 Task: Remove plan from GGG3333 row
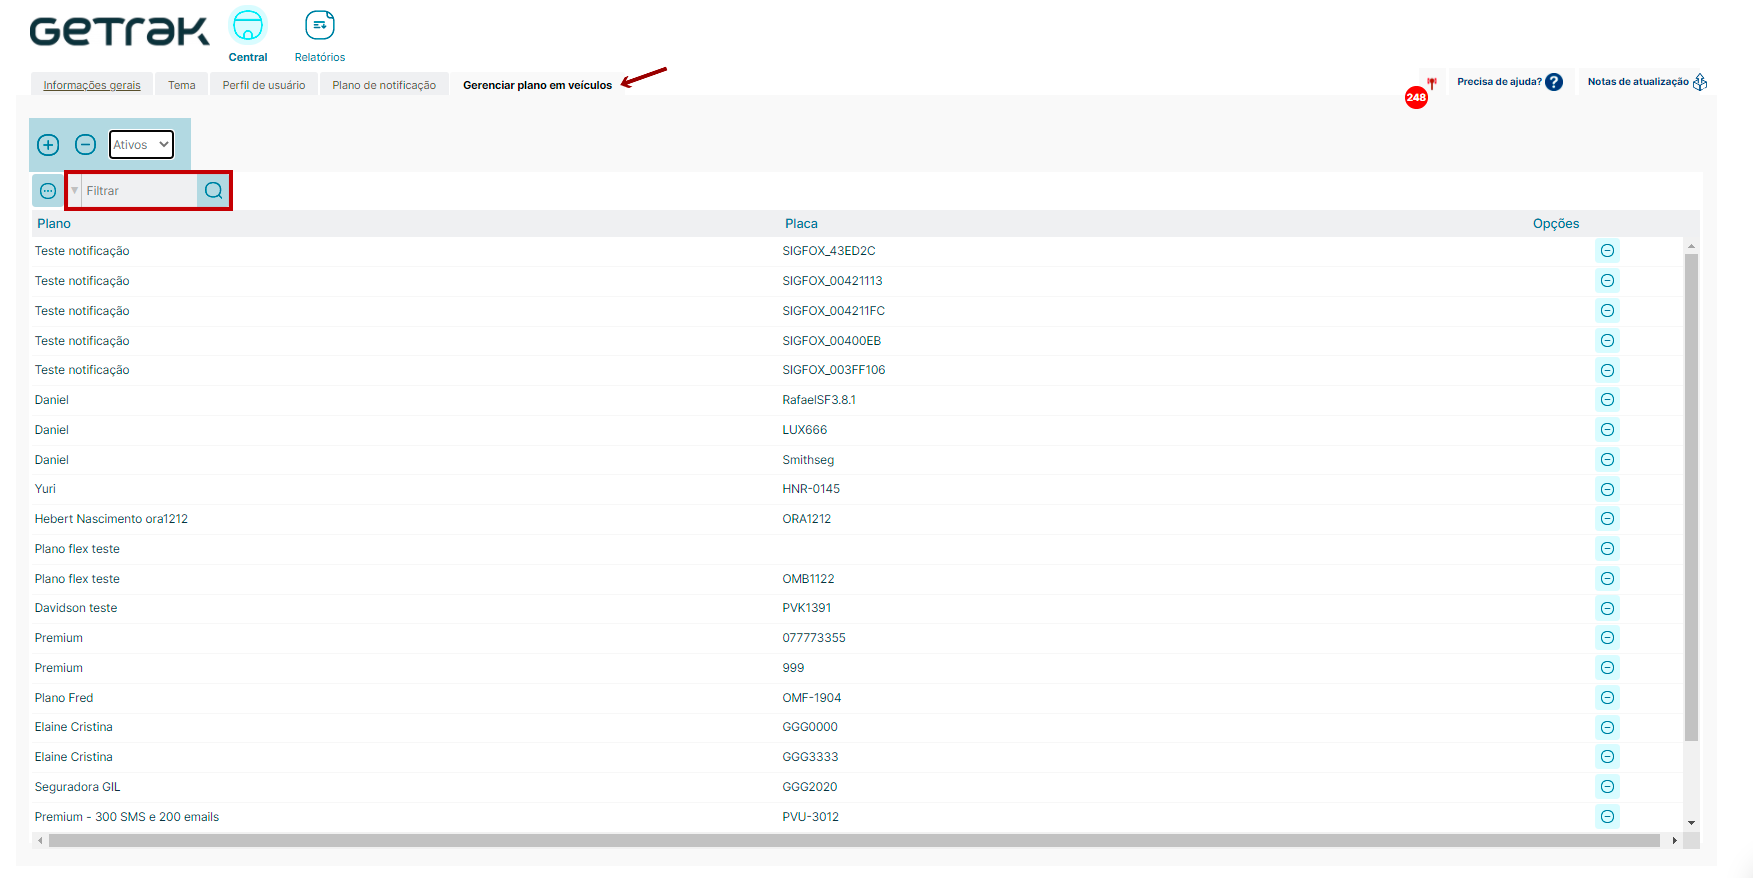1607,757
